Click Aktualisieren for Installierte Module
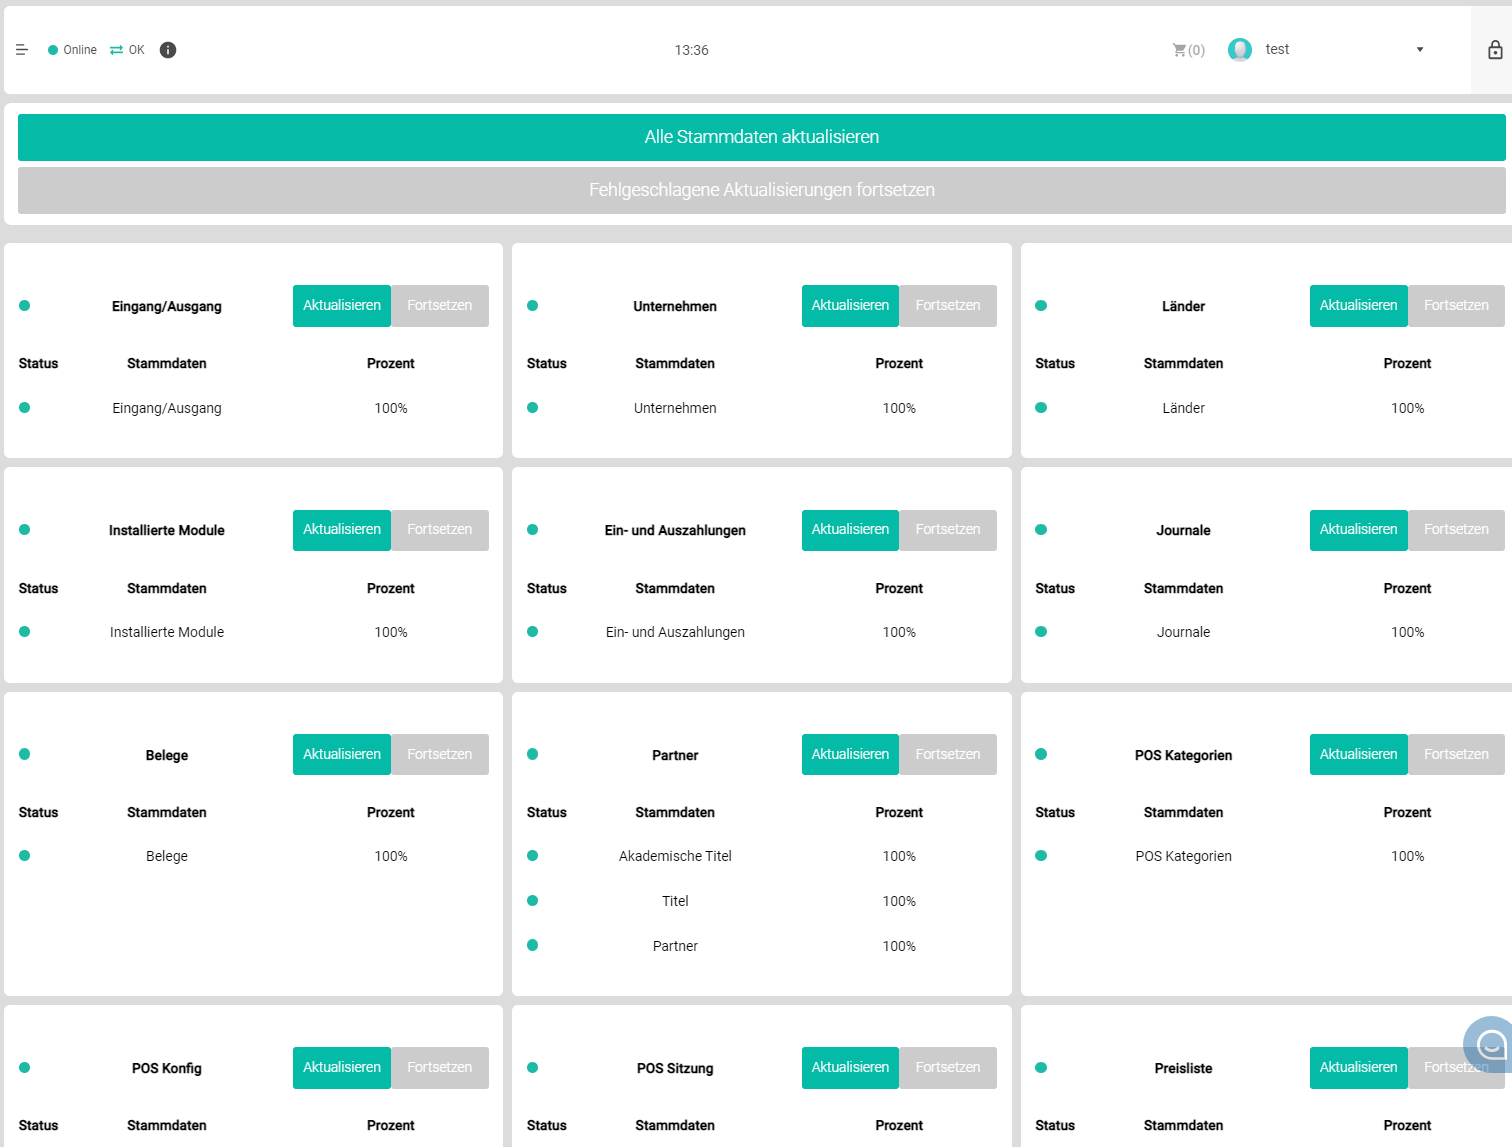This screenshot has width=1512, height=1147. pos(342,530)
